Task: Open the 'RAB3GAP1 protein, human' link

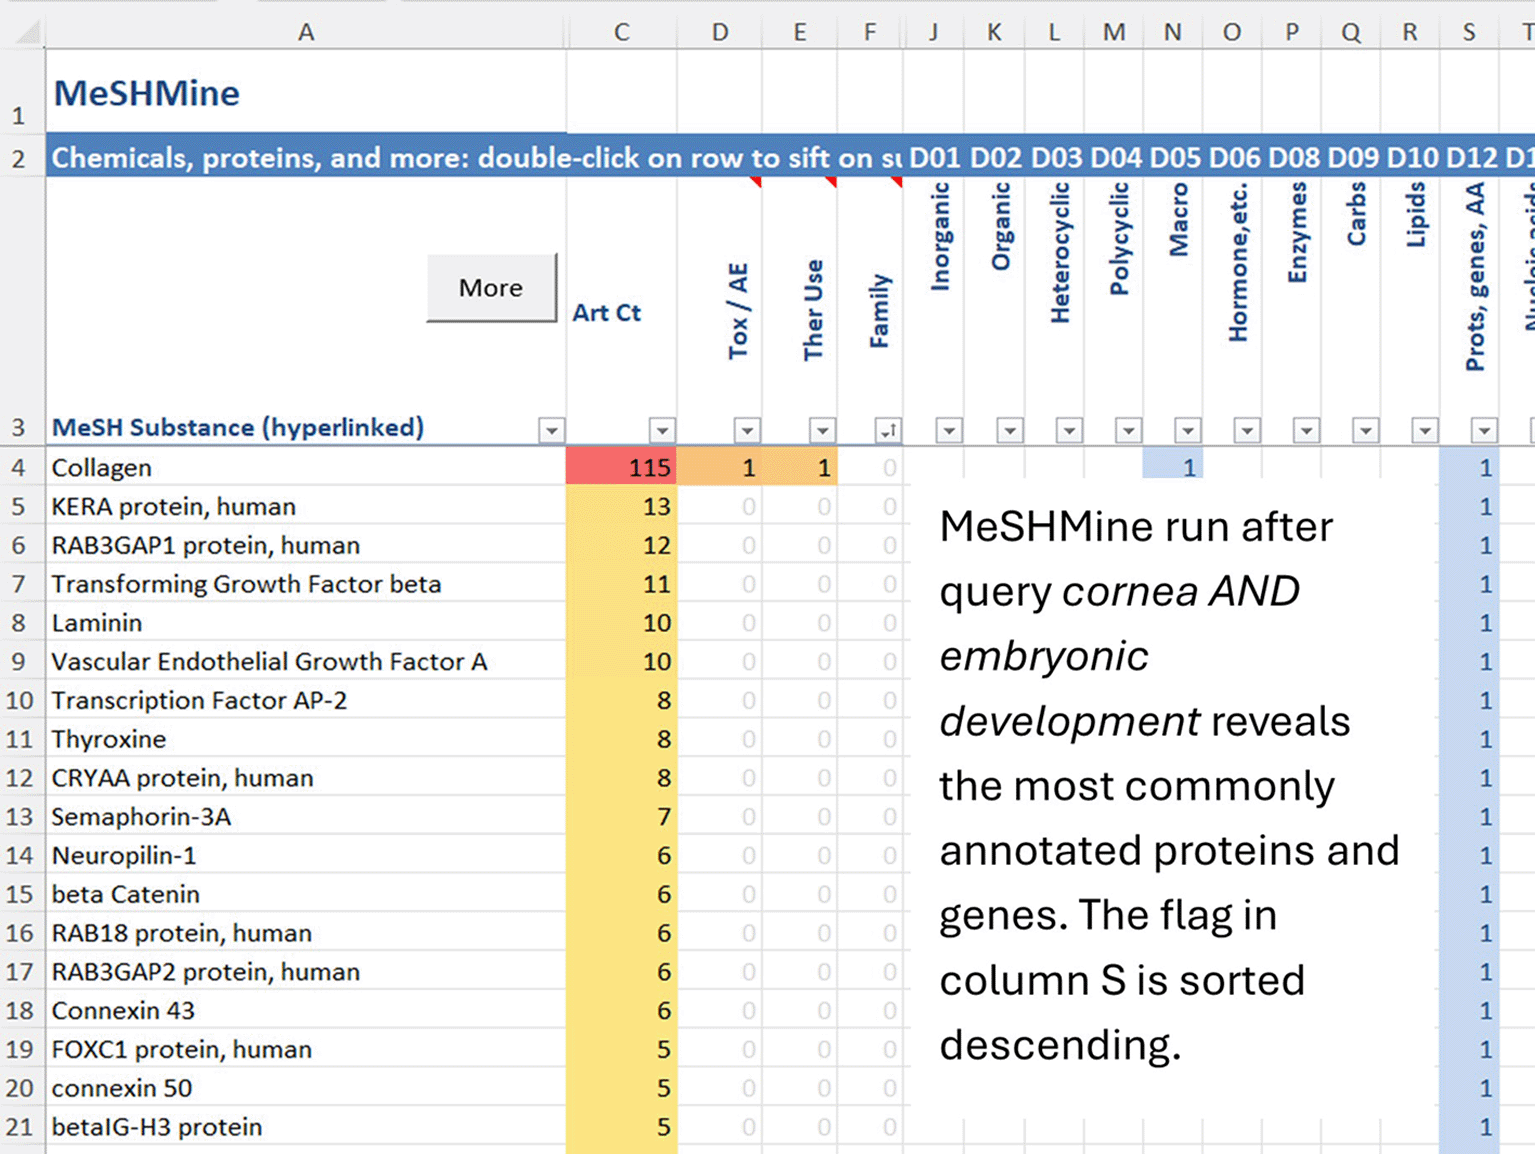Action: click(x=206, y=545)
